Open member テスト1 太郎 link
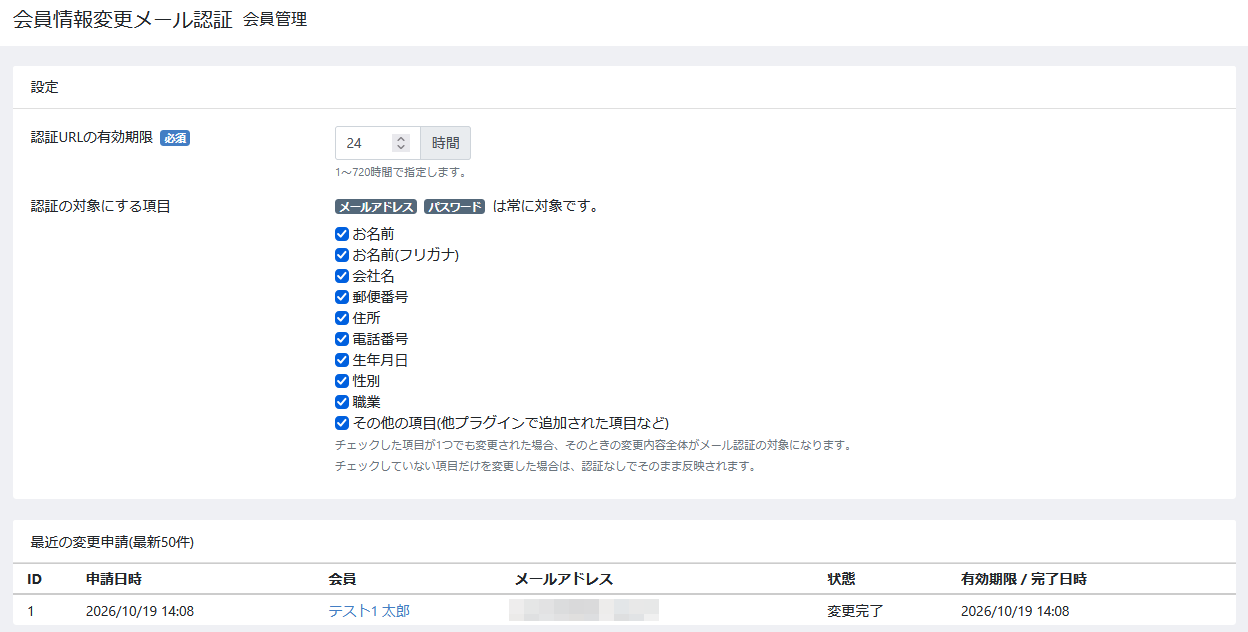Screen dimensions: 1248x632 coord(369,611)
